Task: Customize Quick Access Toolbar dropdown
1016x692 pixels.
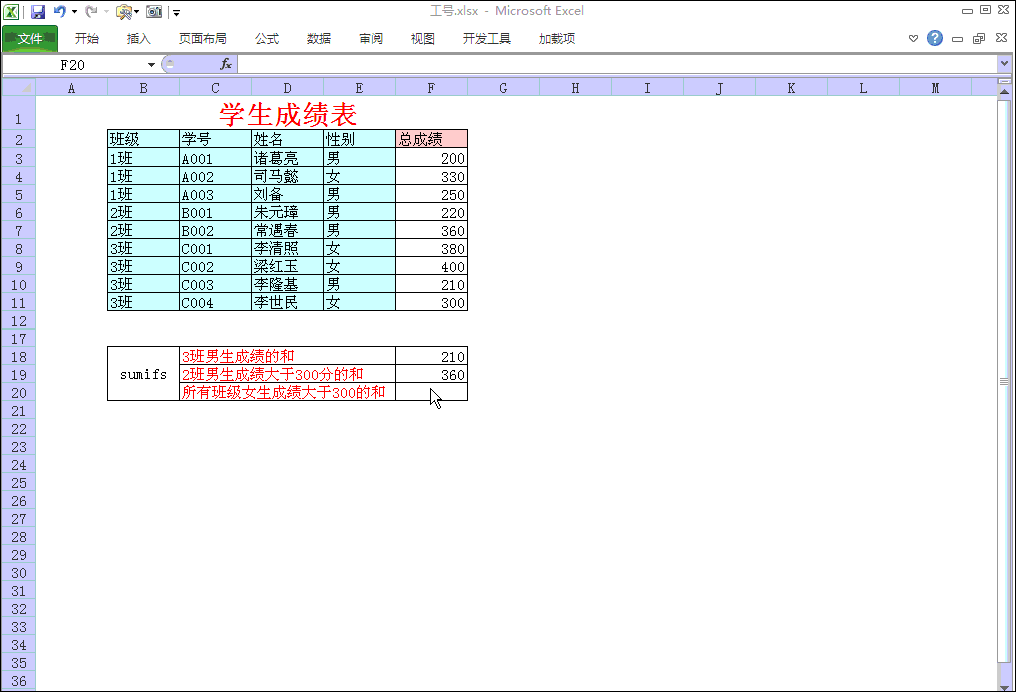Action: click(176, 12)
